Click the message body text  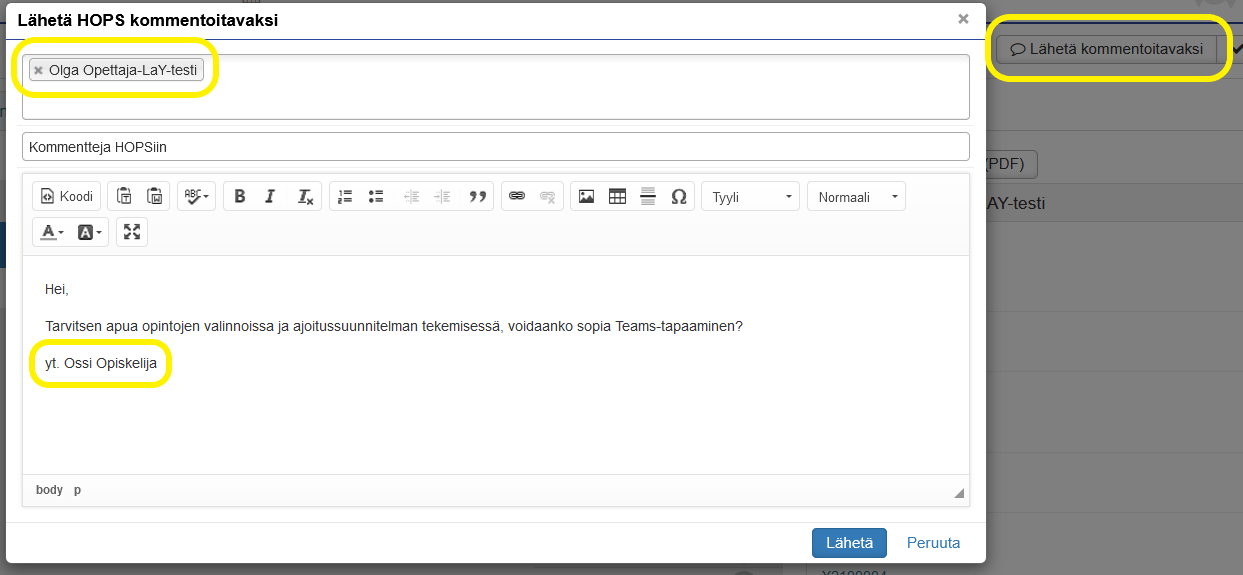pos(394,326)
